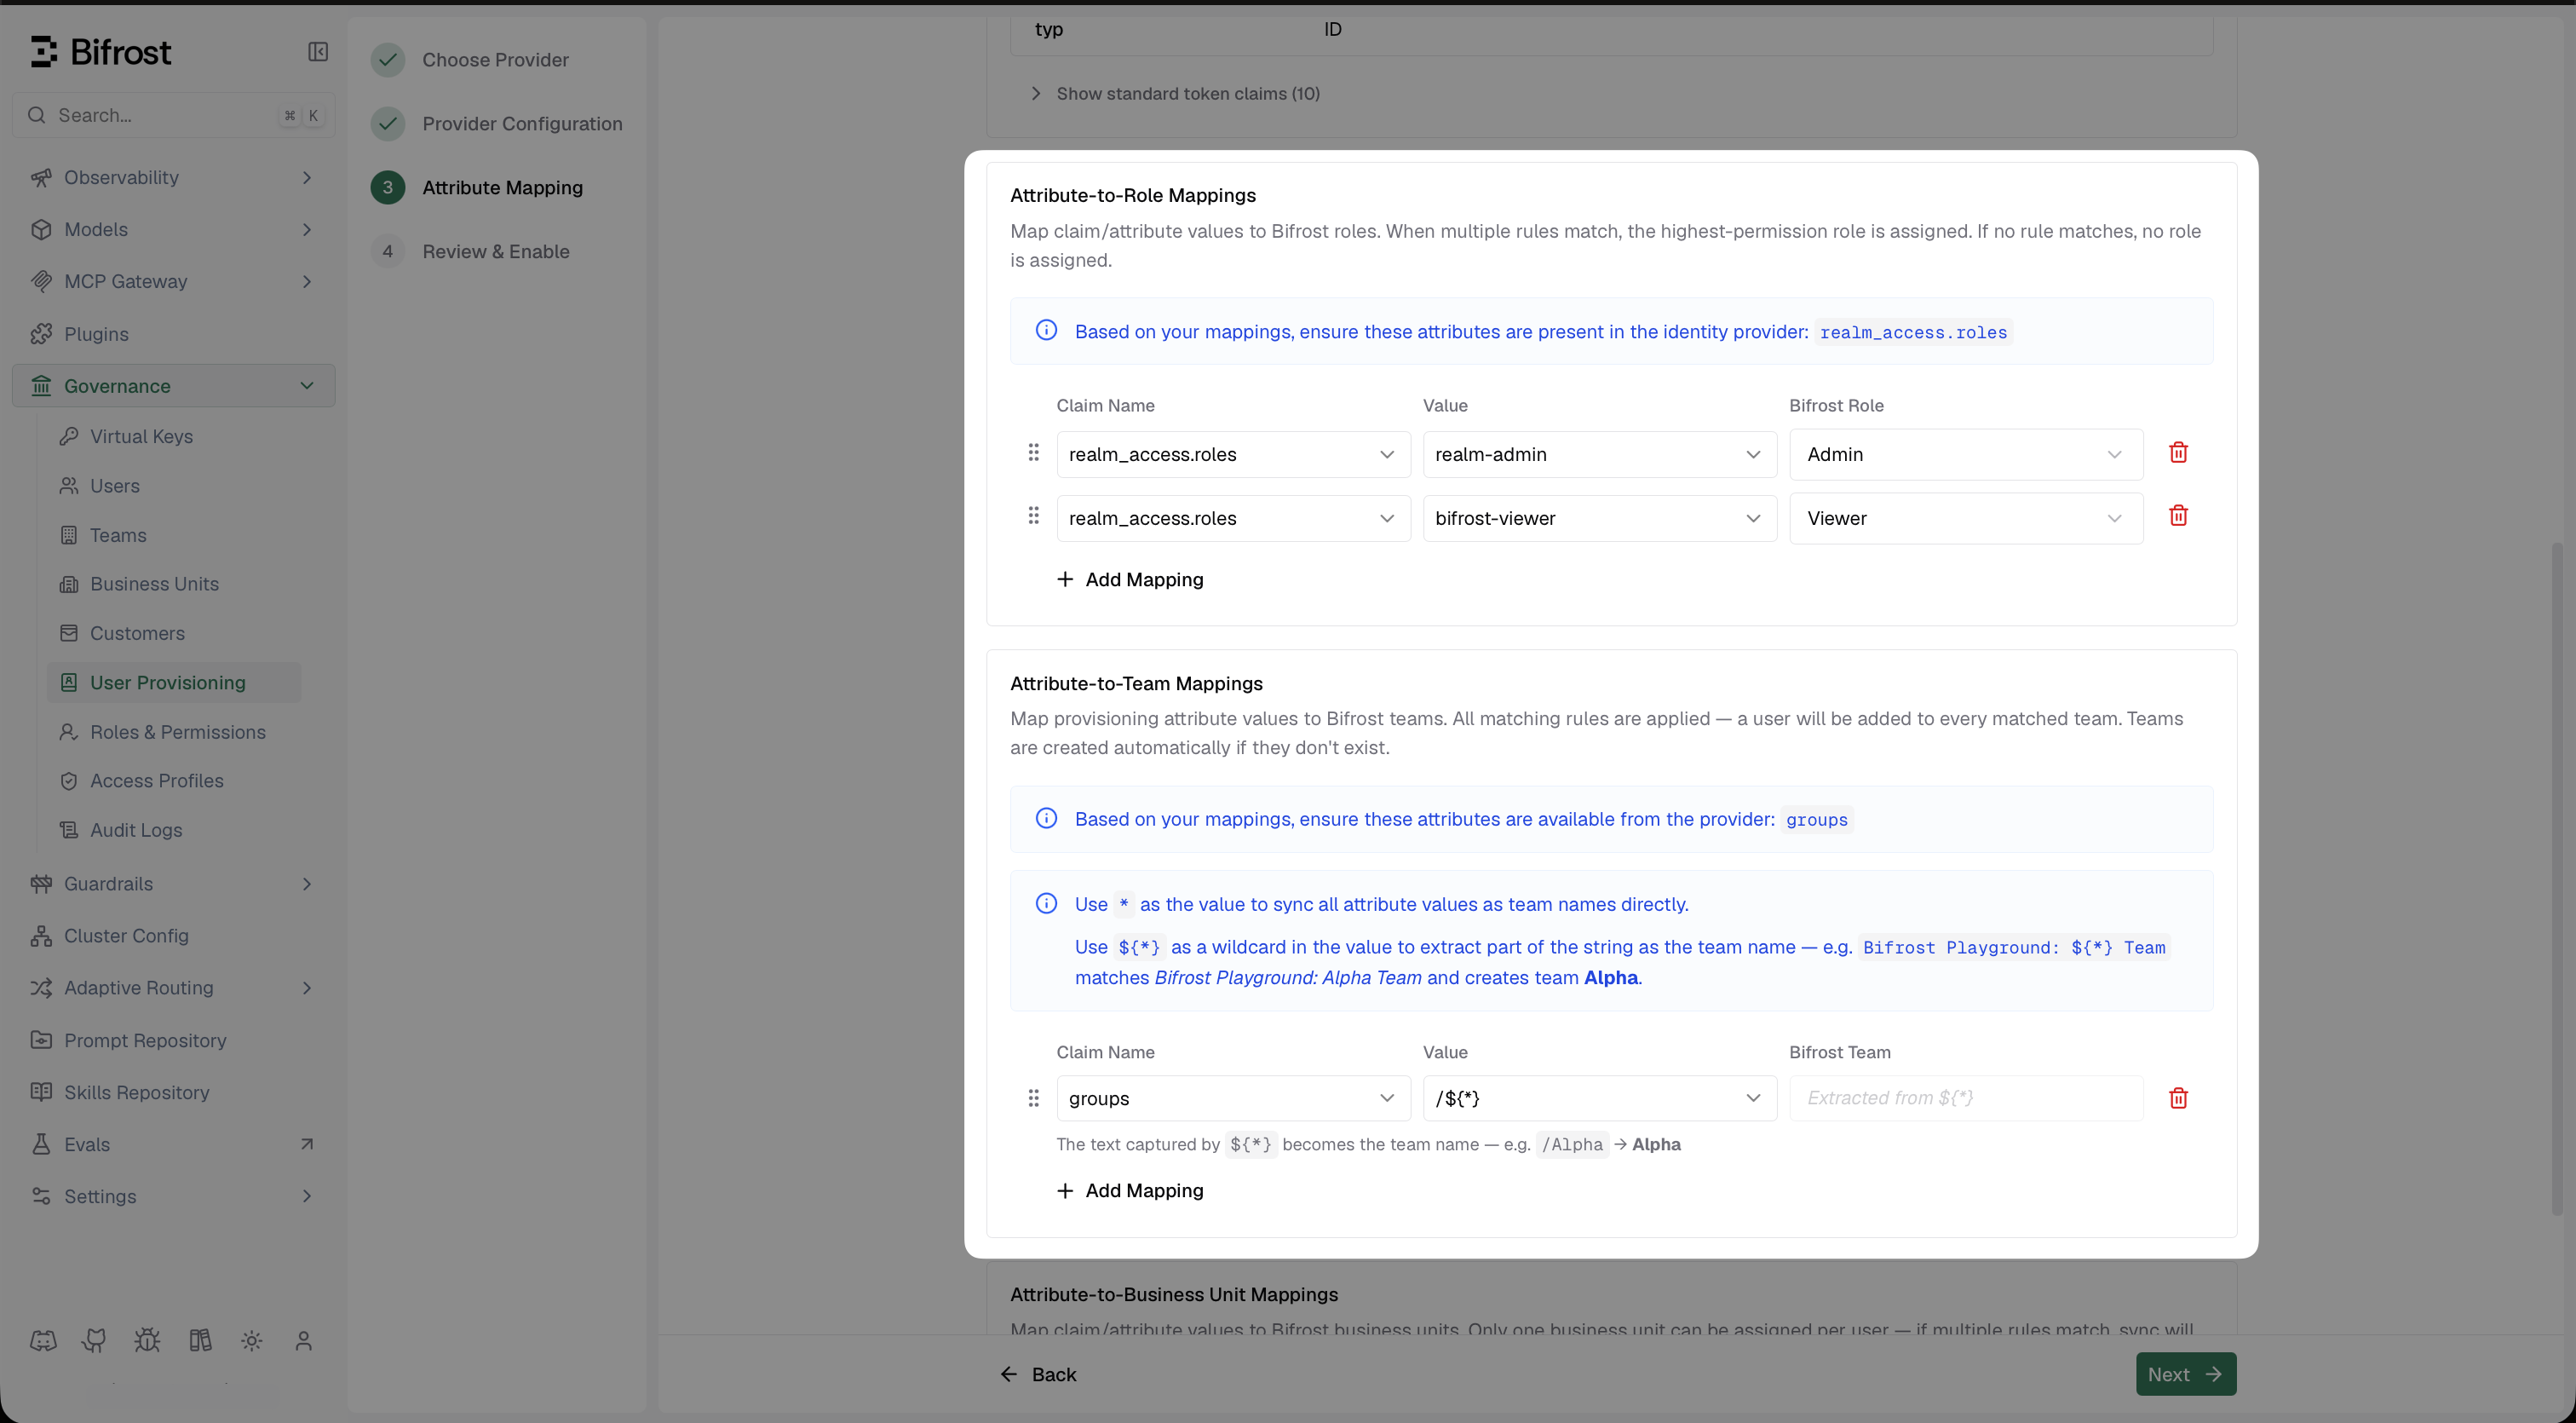
Task: Delete the realm-admin role mapping
Action: 2178,453
